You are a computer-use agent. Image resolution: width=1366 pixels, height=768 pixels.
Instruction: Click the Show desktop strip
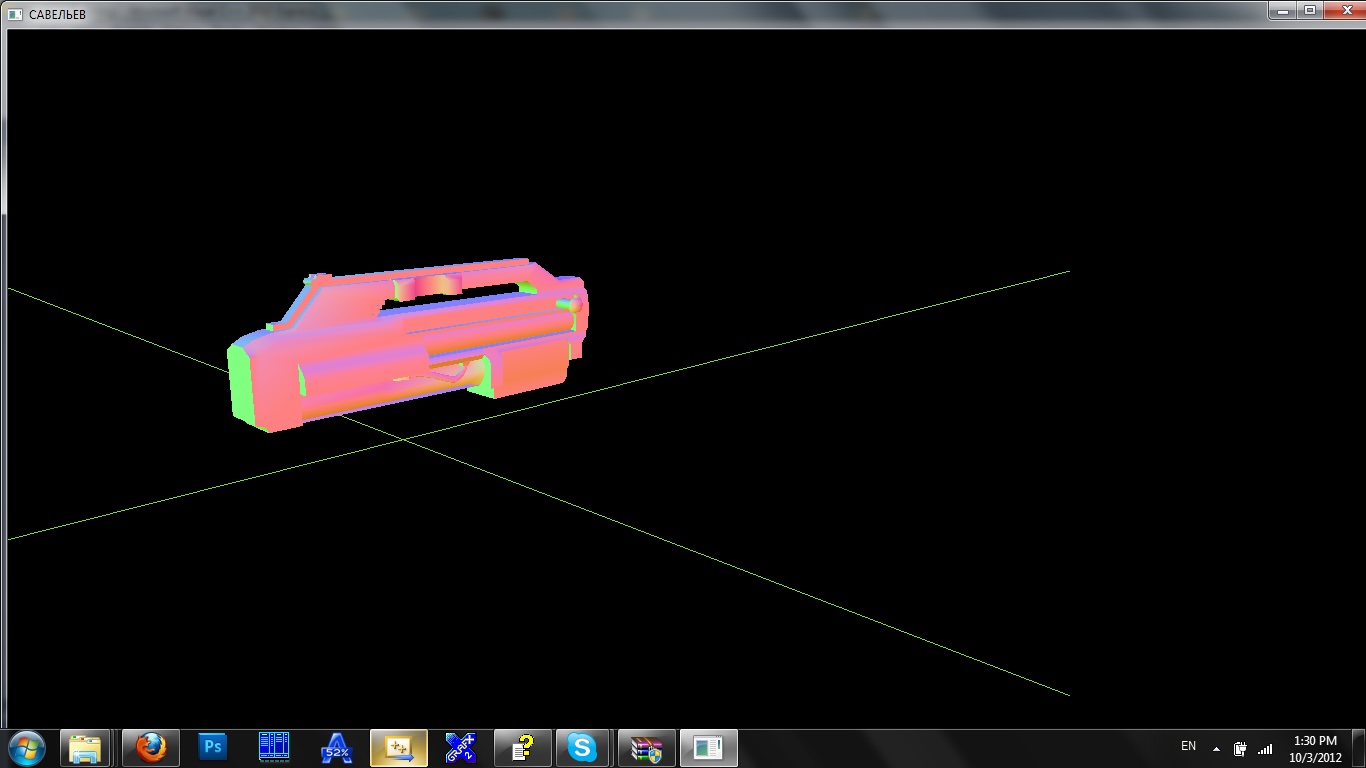pyautogui.click(x=1359, y=748)
